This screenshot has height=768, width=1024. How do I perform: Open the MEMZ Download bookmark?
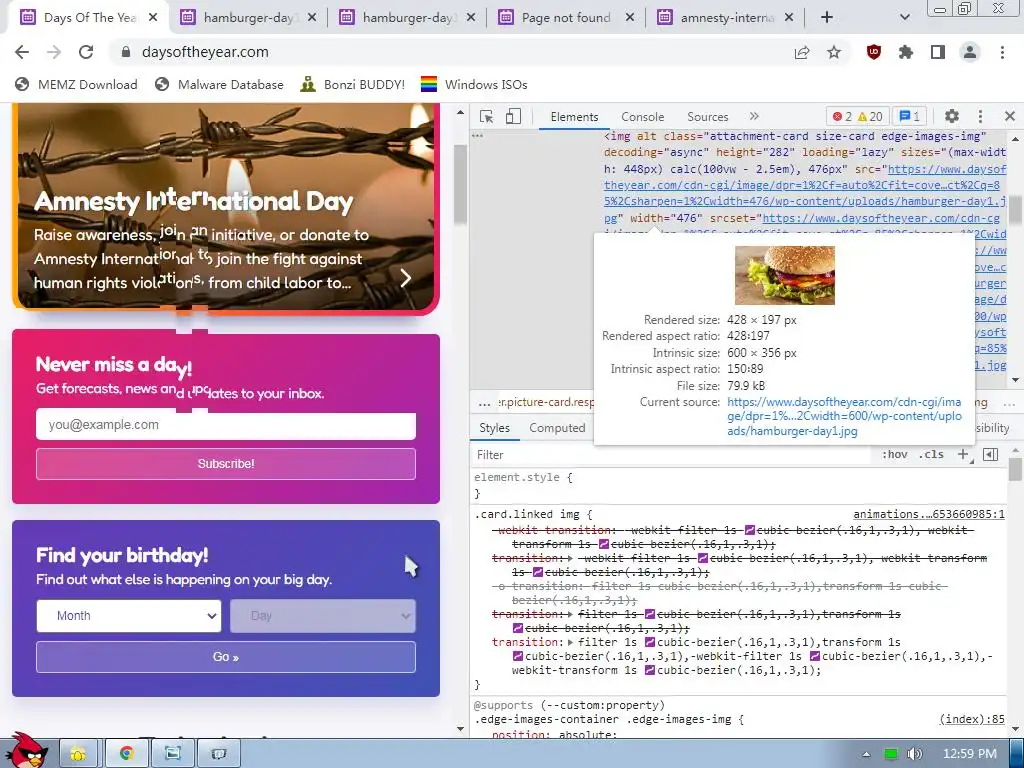click(76, 84)
